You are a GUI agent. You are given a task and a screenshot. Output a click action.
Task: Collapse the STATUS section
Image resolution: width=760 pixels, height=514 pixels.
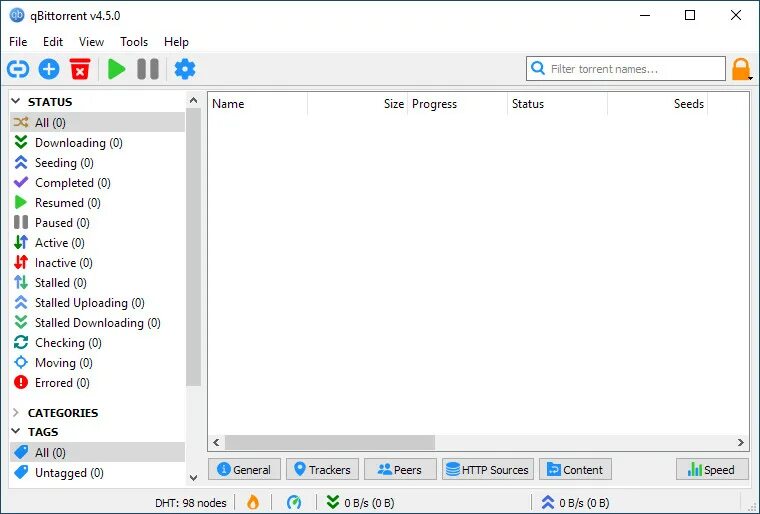pyautogui.click(x=16, y=101)
